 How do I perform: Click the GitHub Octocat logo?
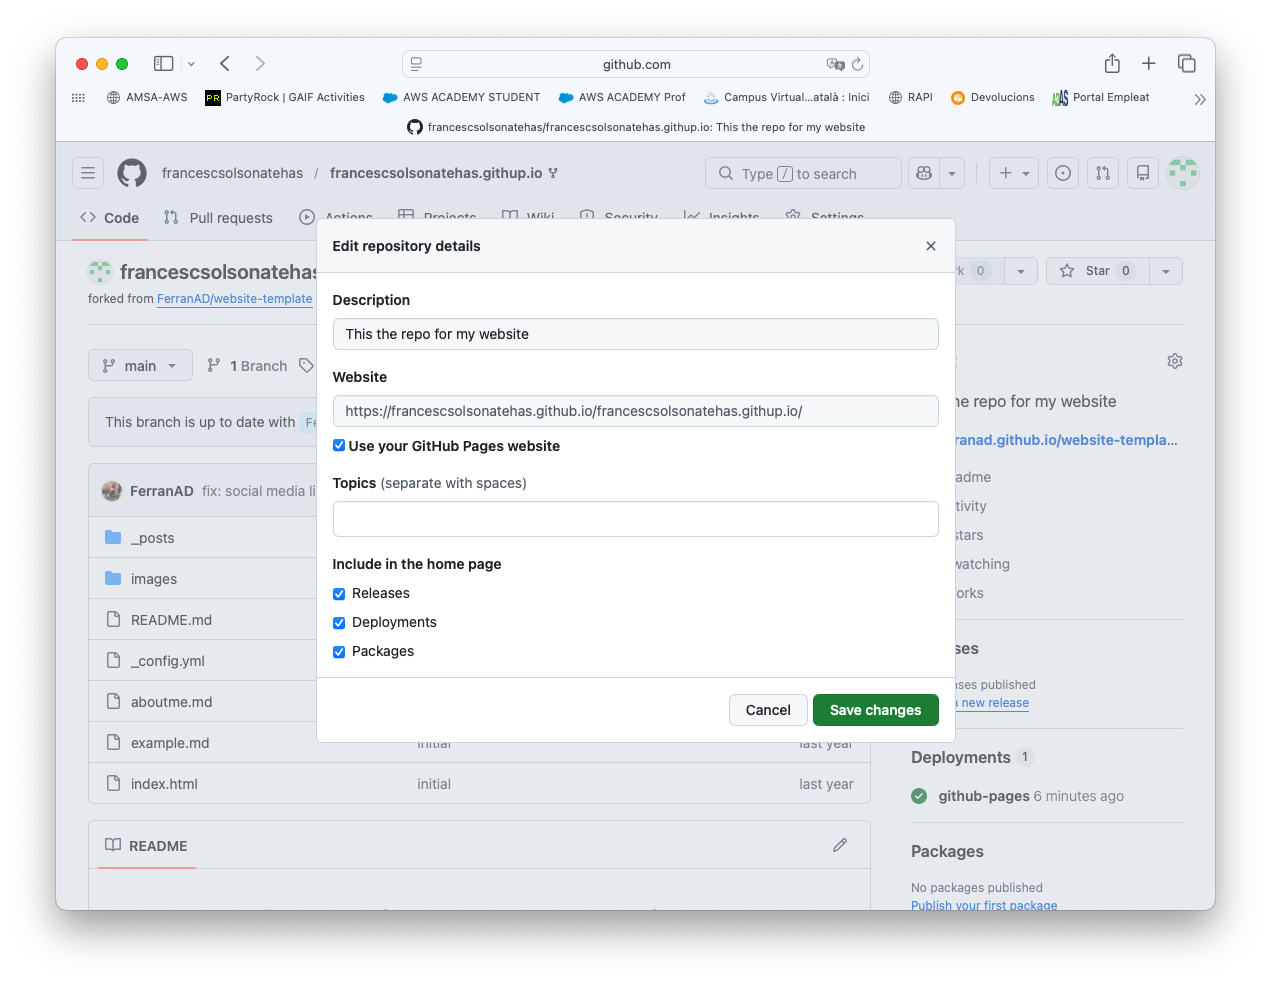[x=132, y=173]
